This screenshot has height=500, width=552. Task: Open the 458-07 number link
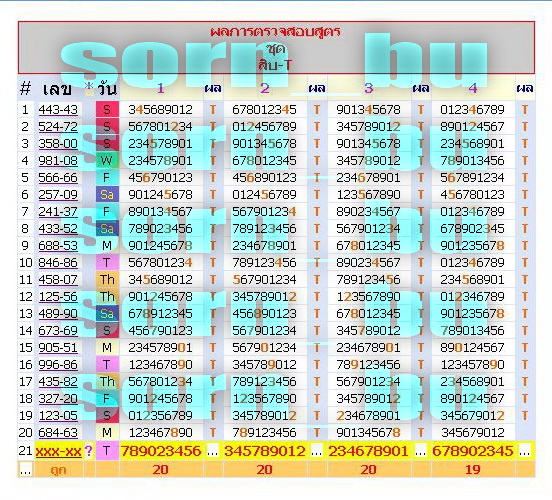pos(58,280)
